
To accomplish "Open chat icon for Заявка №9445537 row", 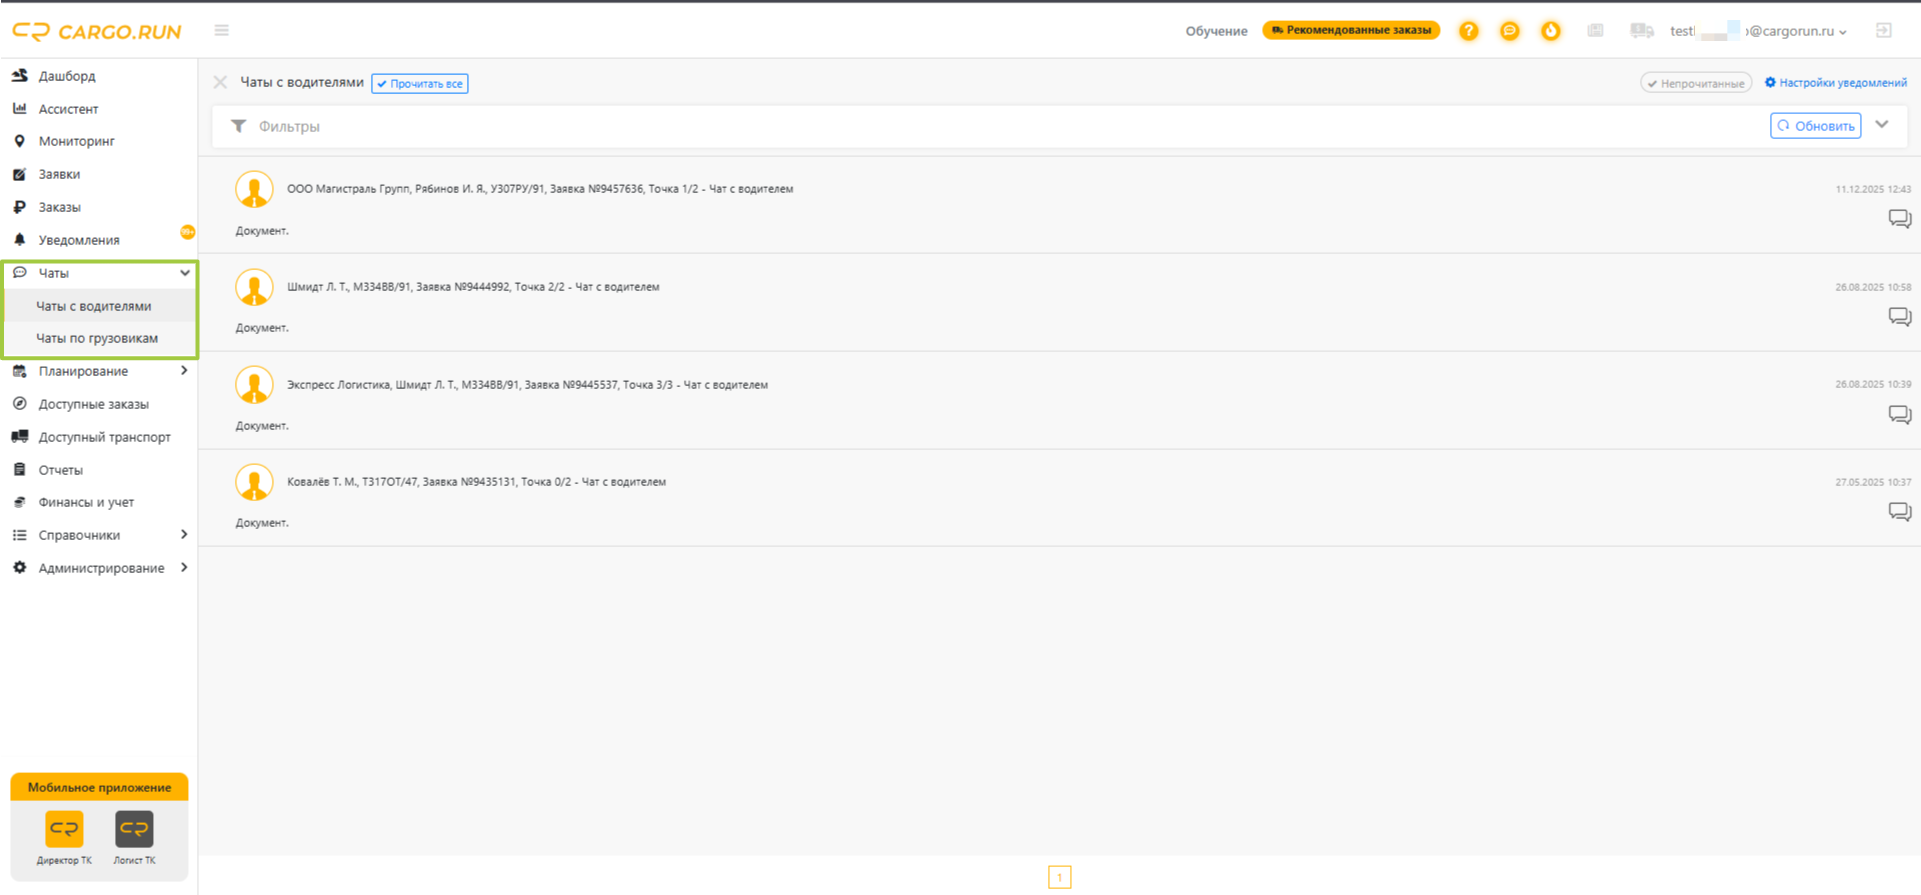I will [1900, 414].
